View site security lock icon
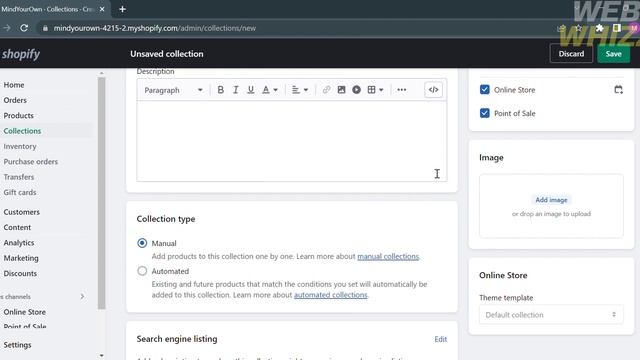The width and height of the screenshot is (640, 360). 45,28
